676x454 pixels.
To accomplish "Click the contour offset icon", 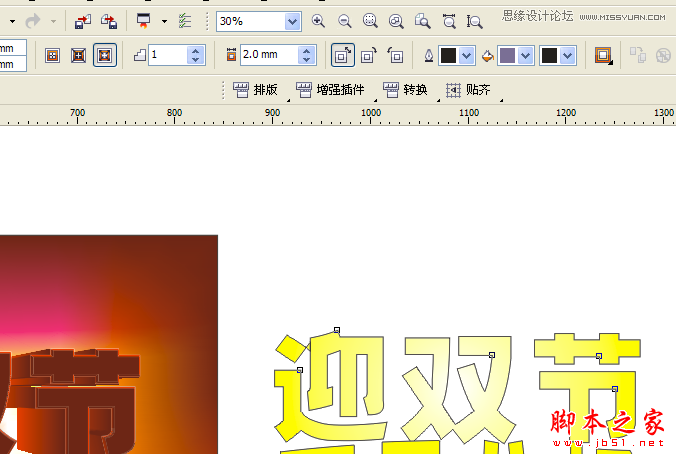I will click(x=232, y=55).
